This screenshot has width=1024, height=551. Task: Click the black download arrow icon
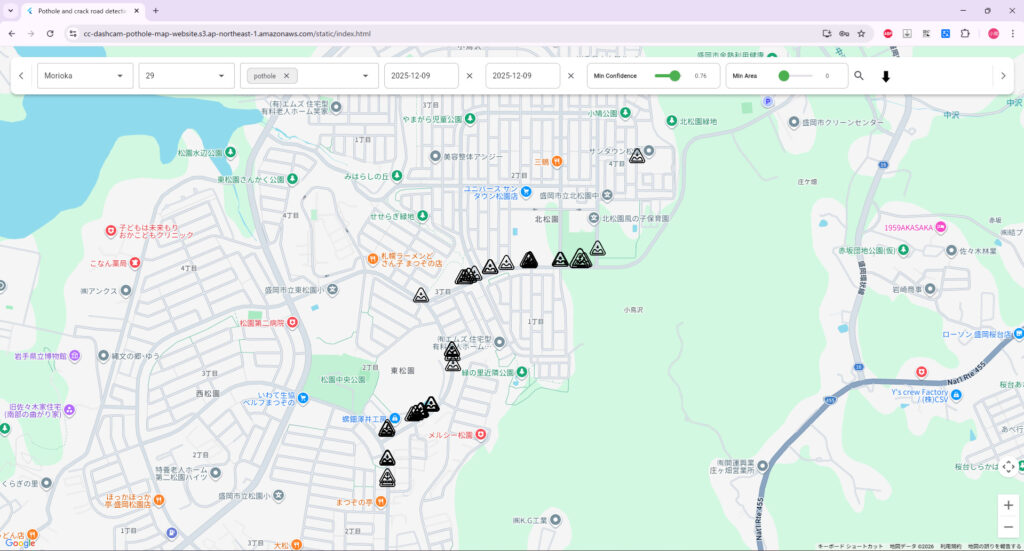885,76
